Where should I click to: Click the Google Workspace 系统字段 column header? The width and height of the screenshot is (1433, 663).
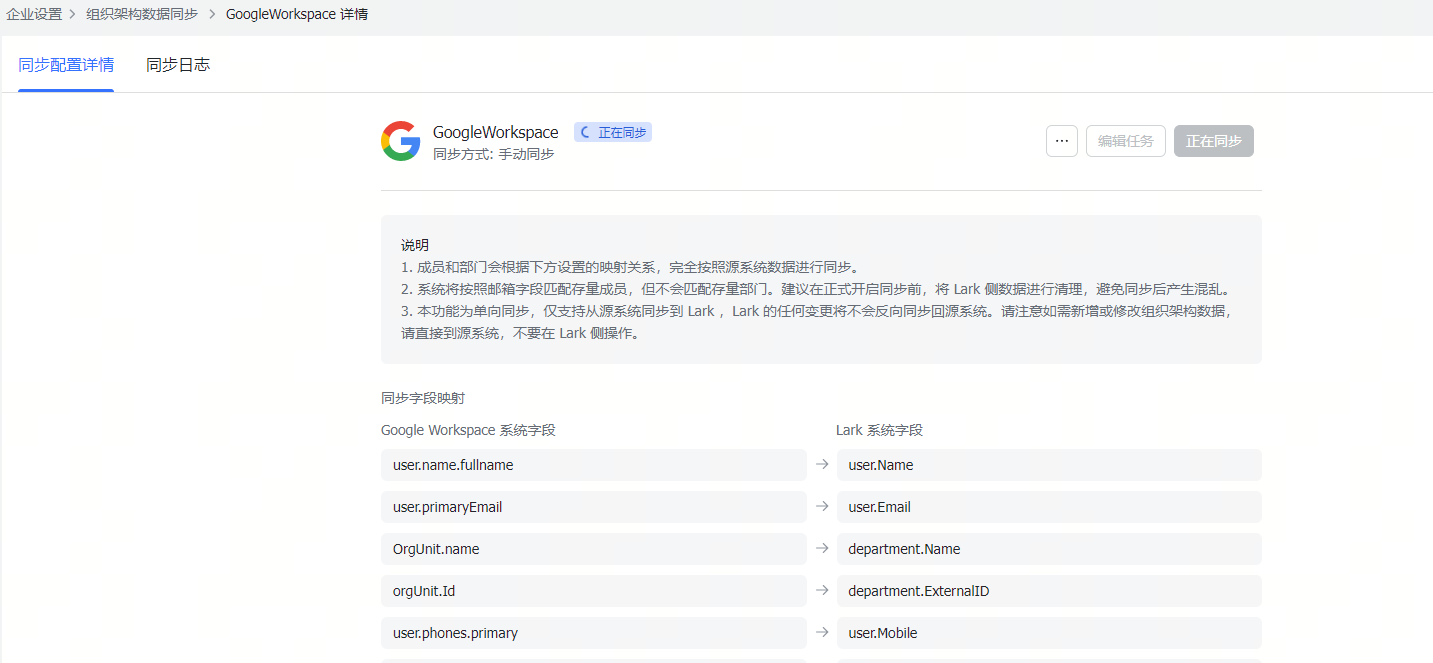pyautogui.click(x=468, y=430)
